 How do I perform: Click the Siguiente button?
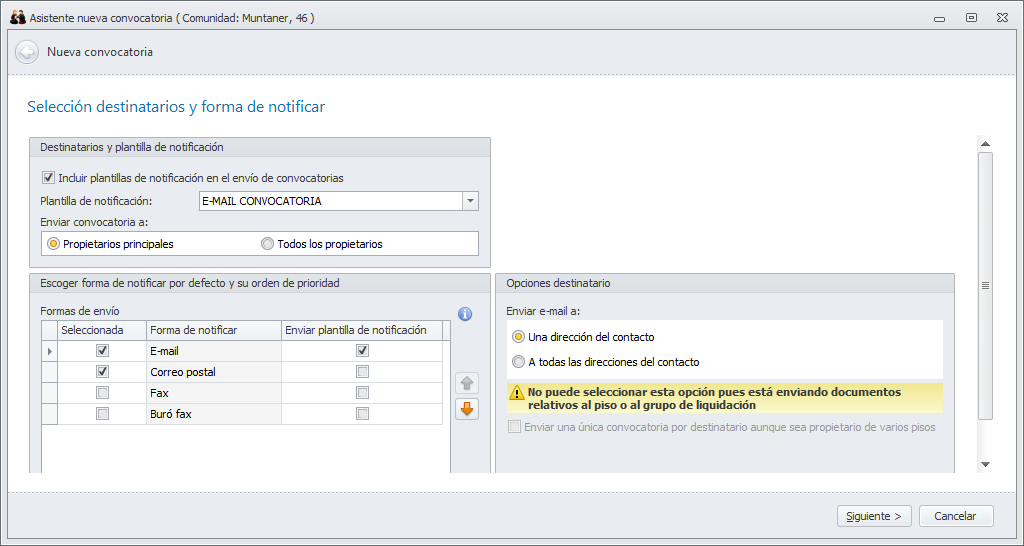click(874, 516)
